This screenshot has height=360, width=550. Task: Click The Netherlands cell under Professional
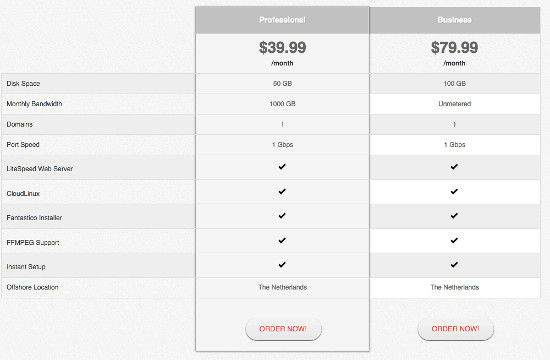coord(283,287)
